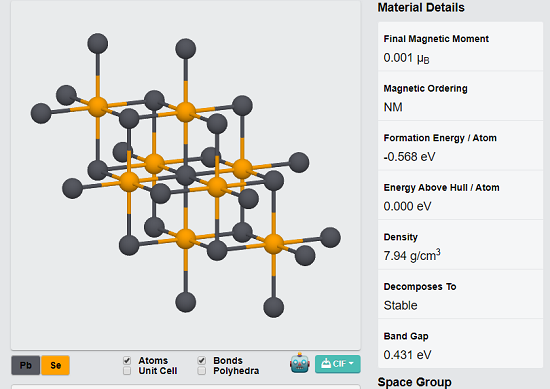The width and height of the screenshot is (550, 389).
Task: Click the density value 7.94 g/cm3
Action: point(412,255)
